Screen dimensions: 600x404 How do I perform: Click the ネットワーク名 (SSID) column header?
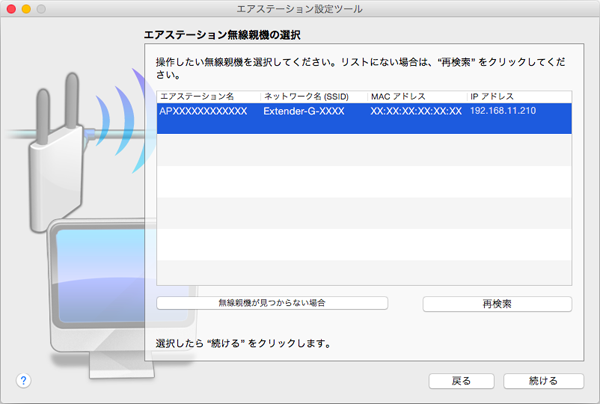coord(311,96)
